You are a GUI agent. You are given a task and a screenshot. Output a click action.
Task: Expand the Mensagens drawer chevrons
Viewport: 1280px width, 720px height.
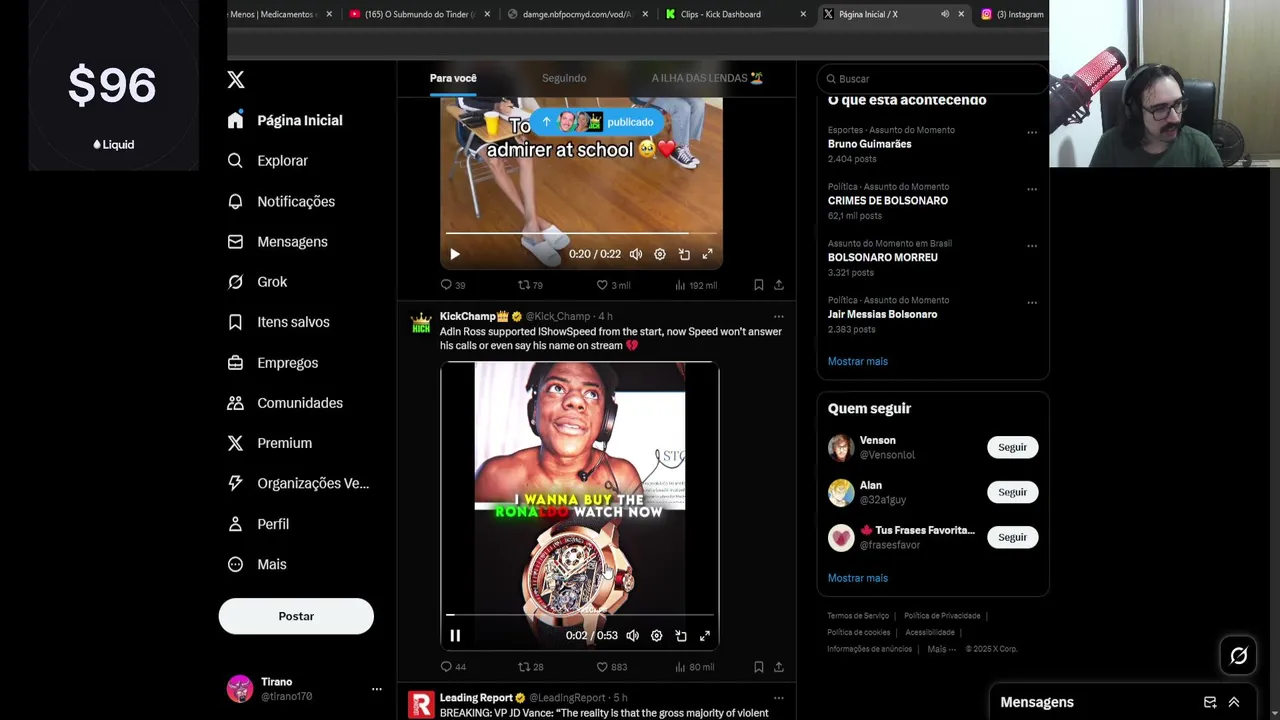coord(1234,702)
